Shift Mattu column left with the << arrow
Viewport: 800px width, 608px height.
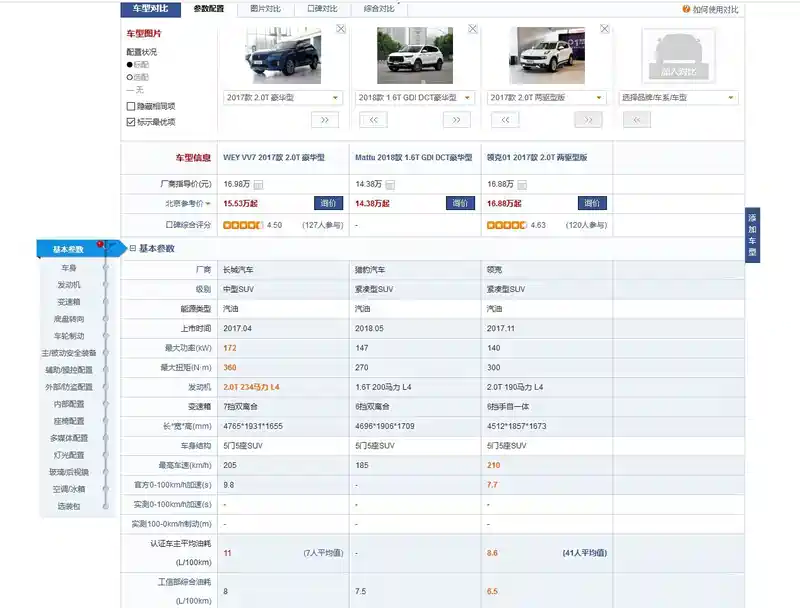tap(373, 120)
